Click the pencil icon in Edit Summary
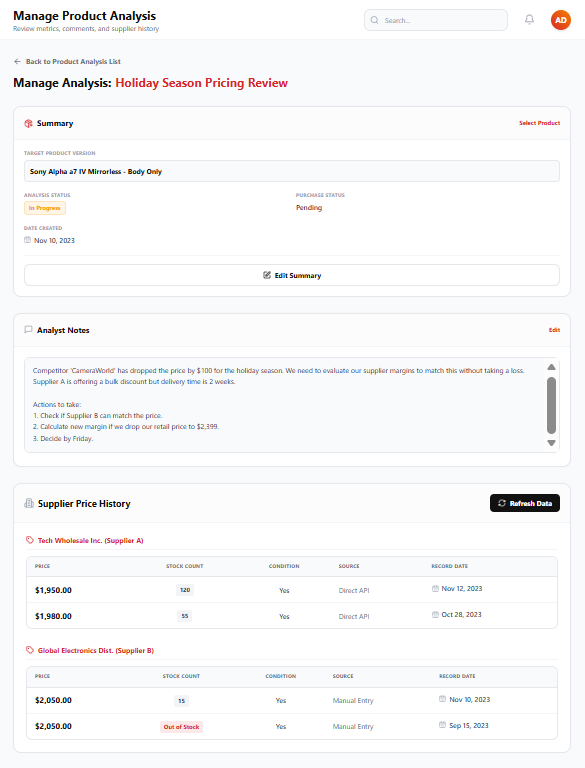 (267, 275)
